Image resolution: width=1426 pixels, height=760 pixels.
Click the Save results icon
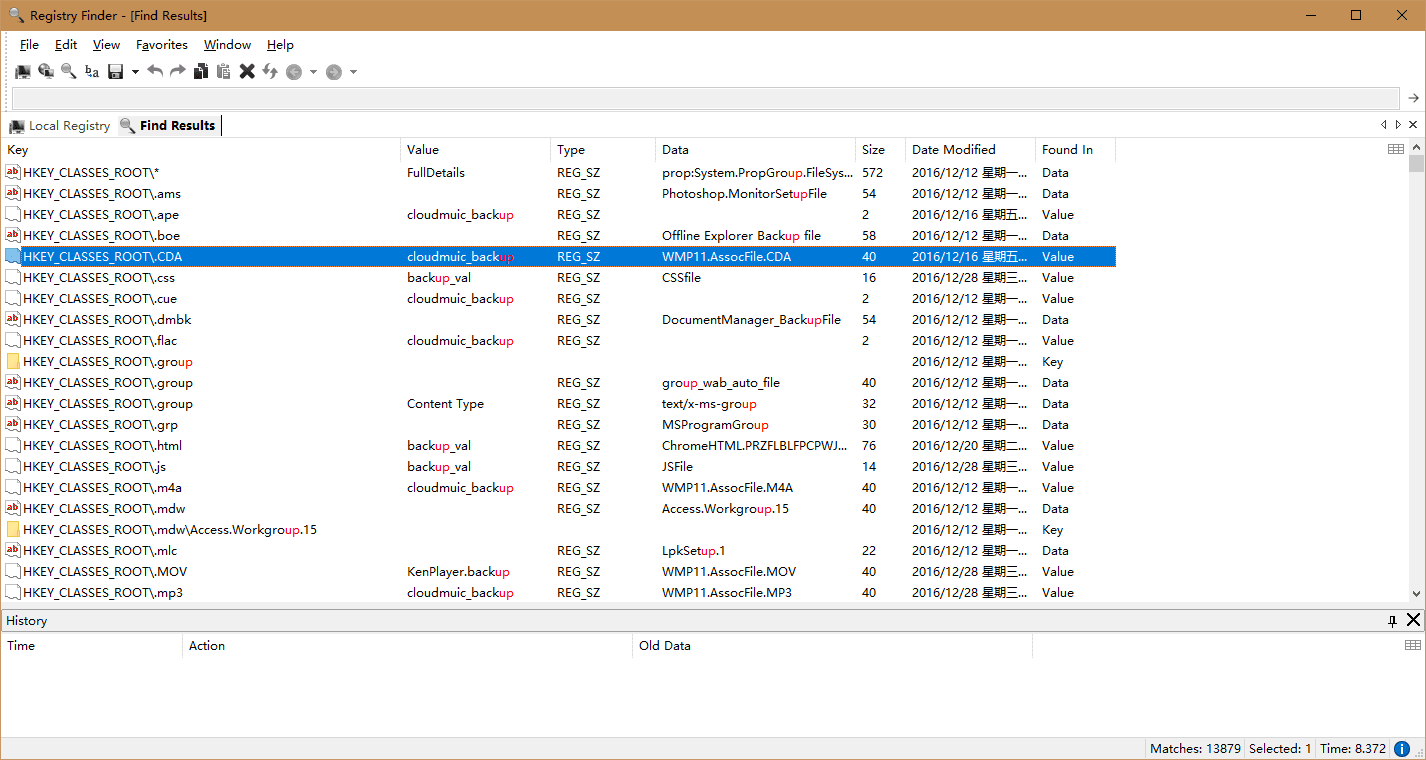114,71
